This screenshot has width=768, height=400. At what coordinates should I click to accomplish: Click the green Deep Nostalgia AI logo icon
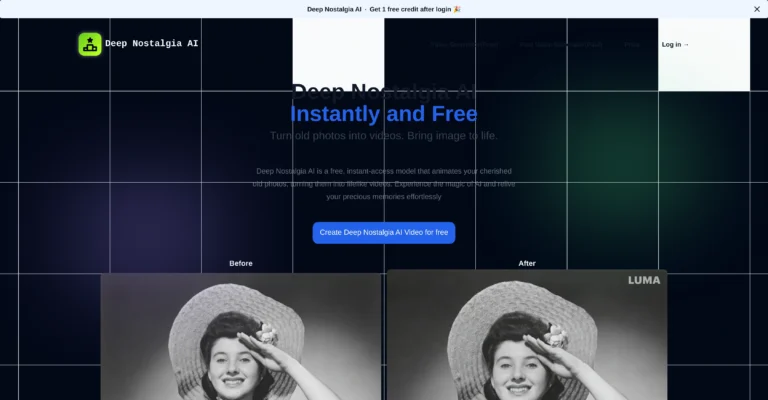tap(90, 44)
